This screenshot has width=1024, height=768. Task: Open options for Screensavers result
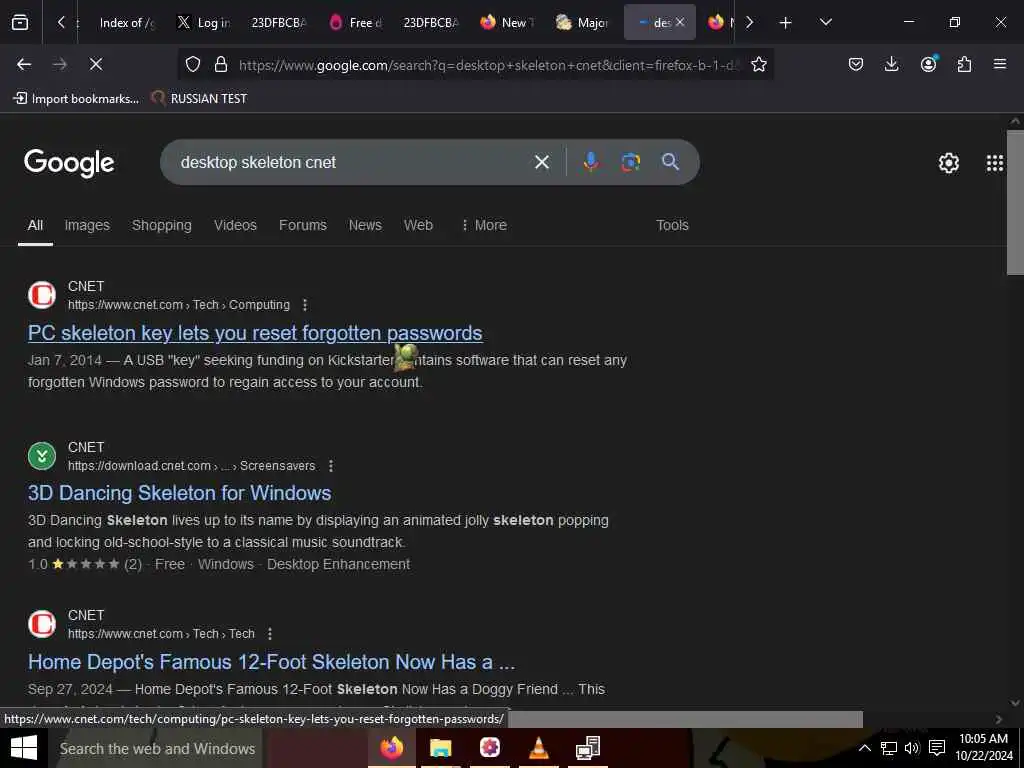(330, 466)
